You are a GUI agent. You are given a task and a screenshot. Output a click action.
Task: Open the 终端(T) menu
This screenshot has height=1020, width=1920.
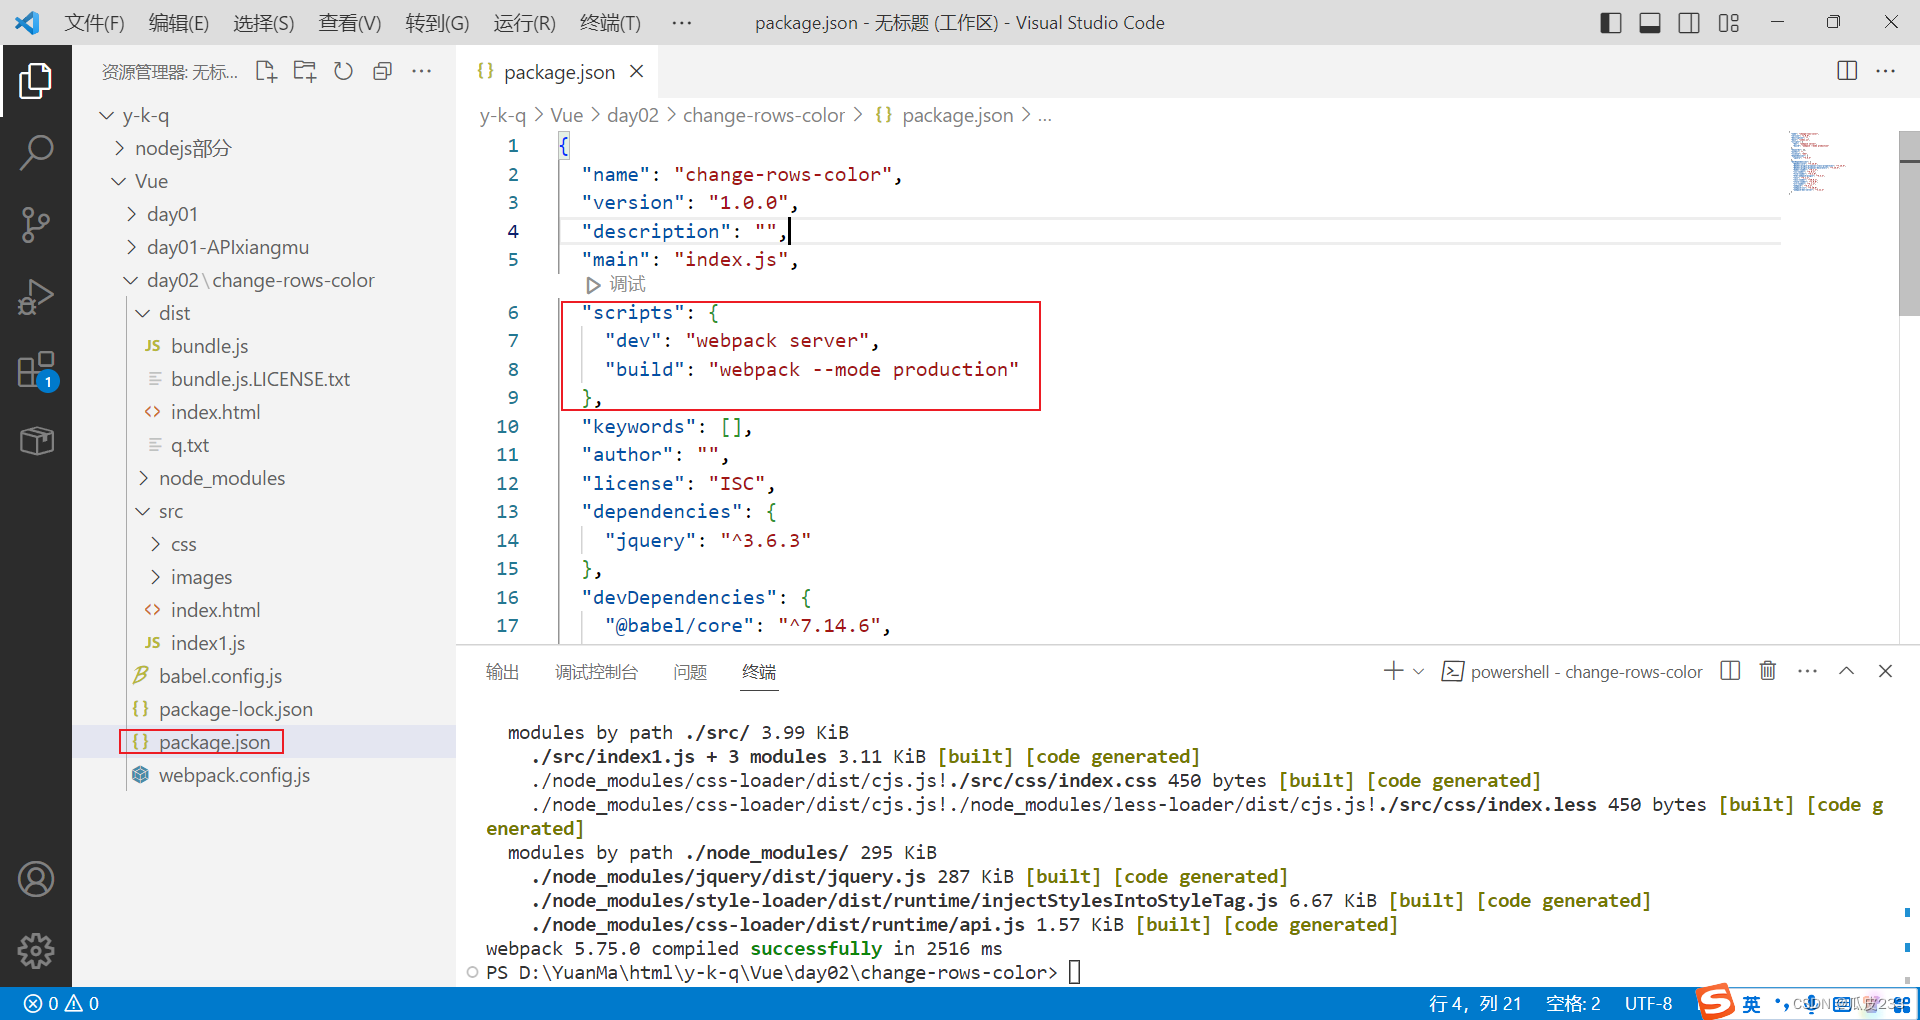pos(610,23)
